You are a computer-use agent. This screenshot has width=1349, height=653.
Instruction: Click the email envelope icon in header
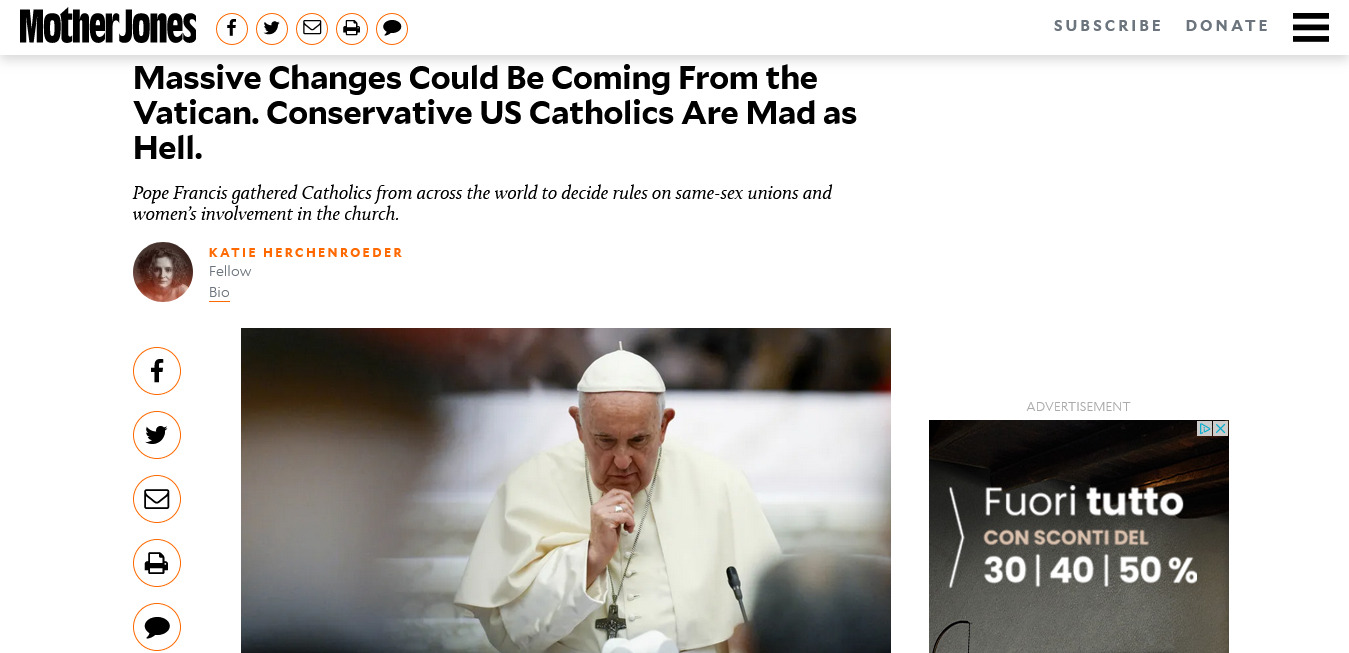[312, 28]
